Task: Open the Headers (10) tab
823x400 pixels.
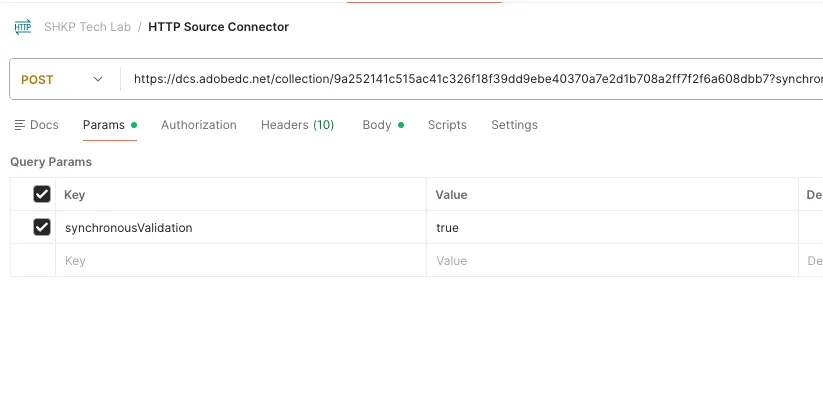Action: (298, 125)
